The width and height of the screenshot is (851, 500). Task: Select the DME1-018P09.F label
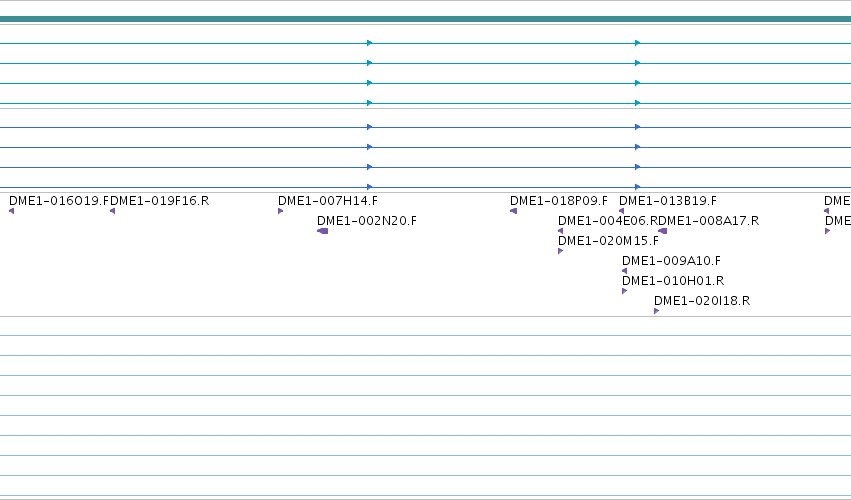[x=559, y=201]
